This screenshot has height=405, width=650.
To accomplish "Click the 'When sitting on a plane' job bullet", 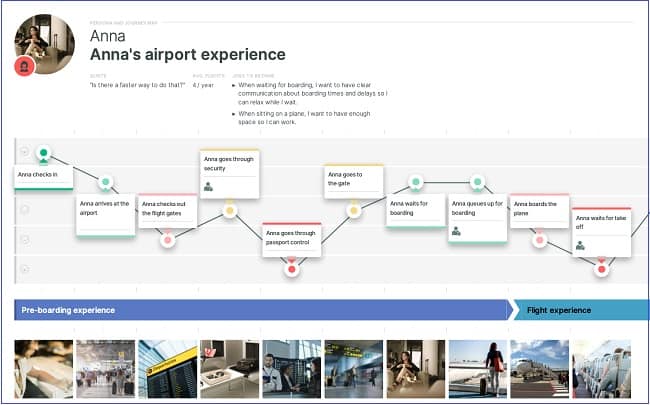I will tap(302, 118).
